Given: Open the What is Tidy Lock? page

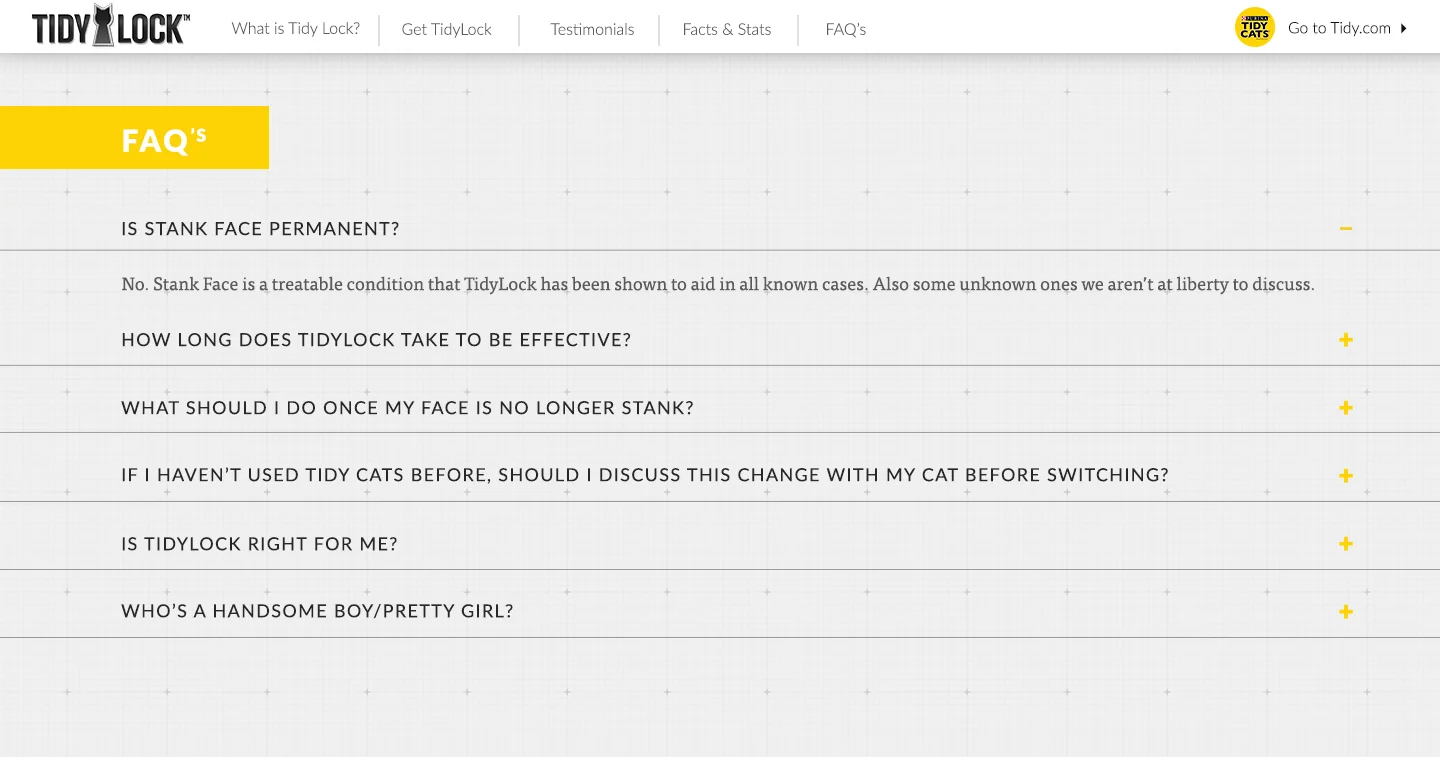Looking at the screenshot, I should pos(295,28).
